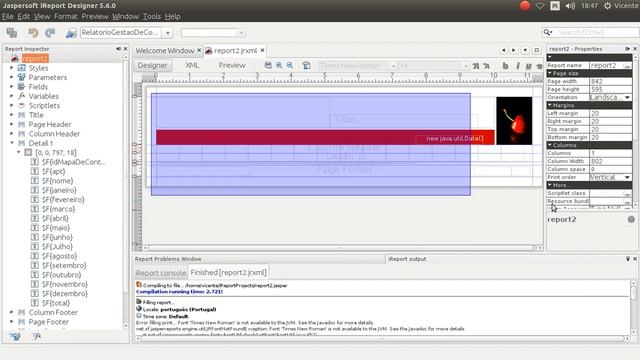Collapse the Columns properties section

(550, 145)
